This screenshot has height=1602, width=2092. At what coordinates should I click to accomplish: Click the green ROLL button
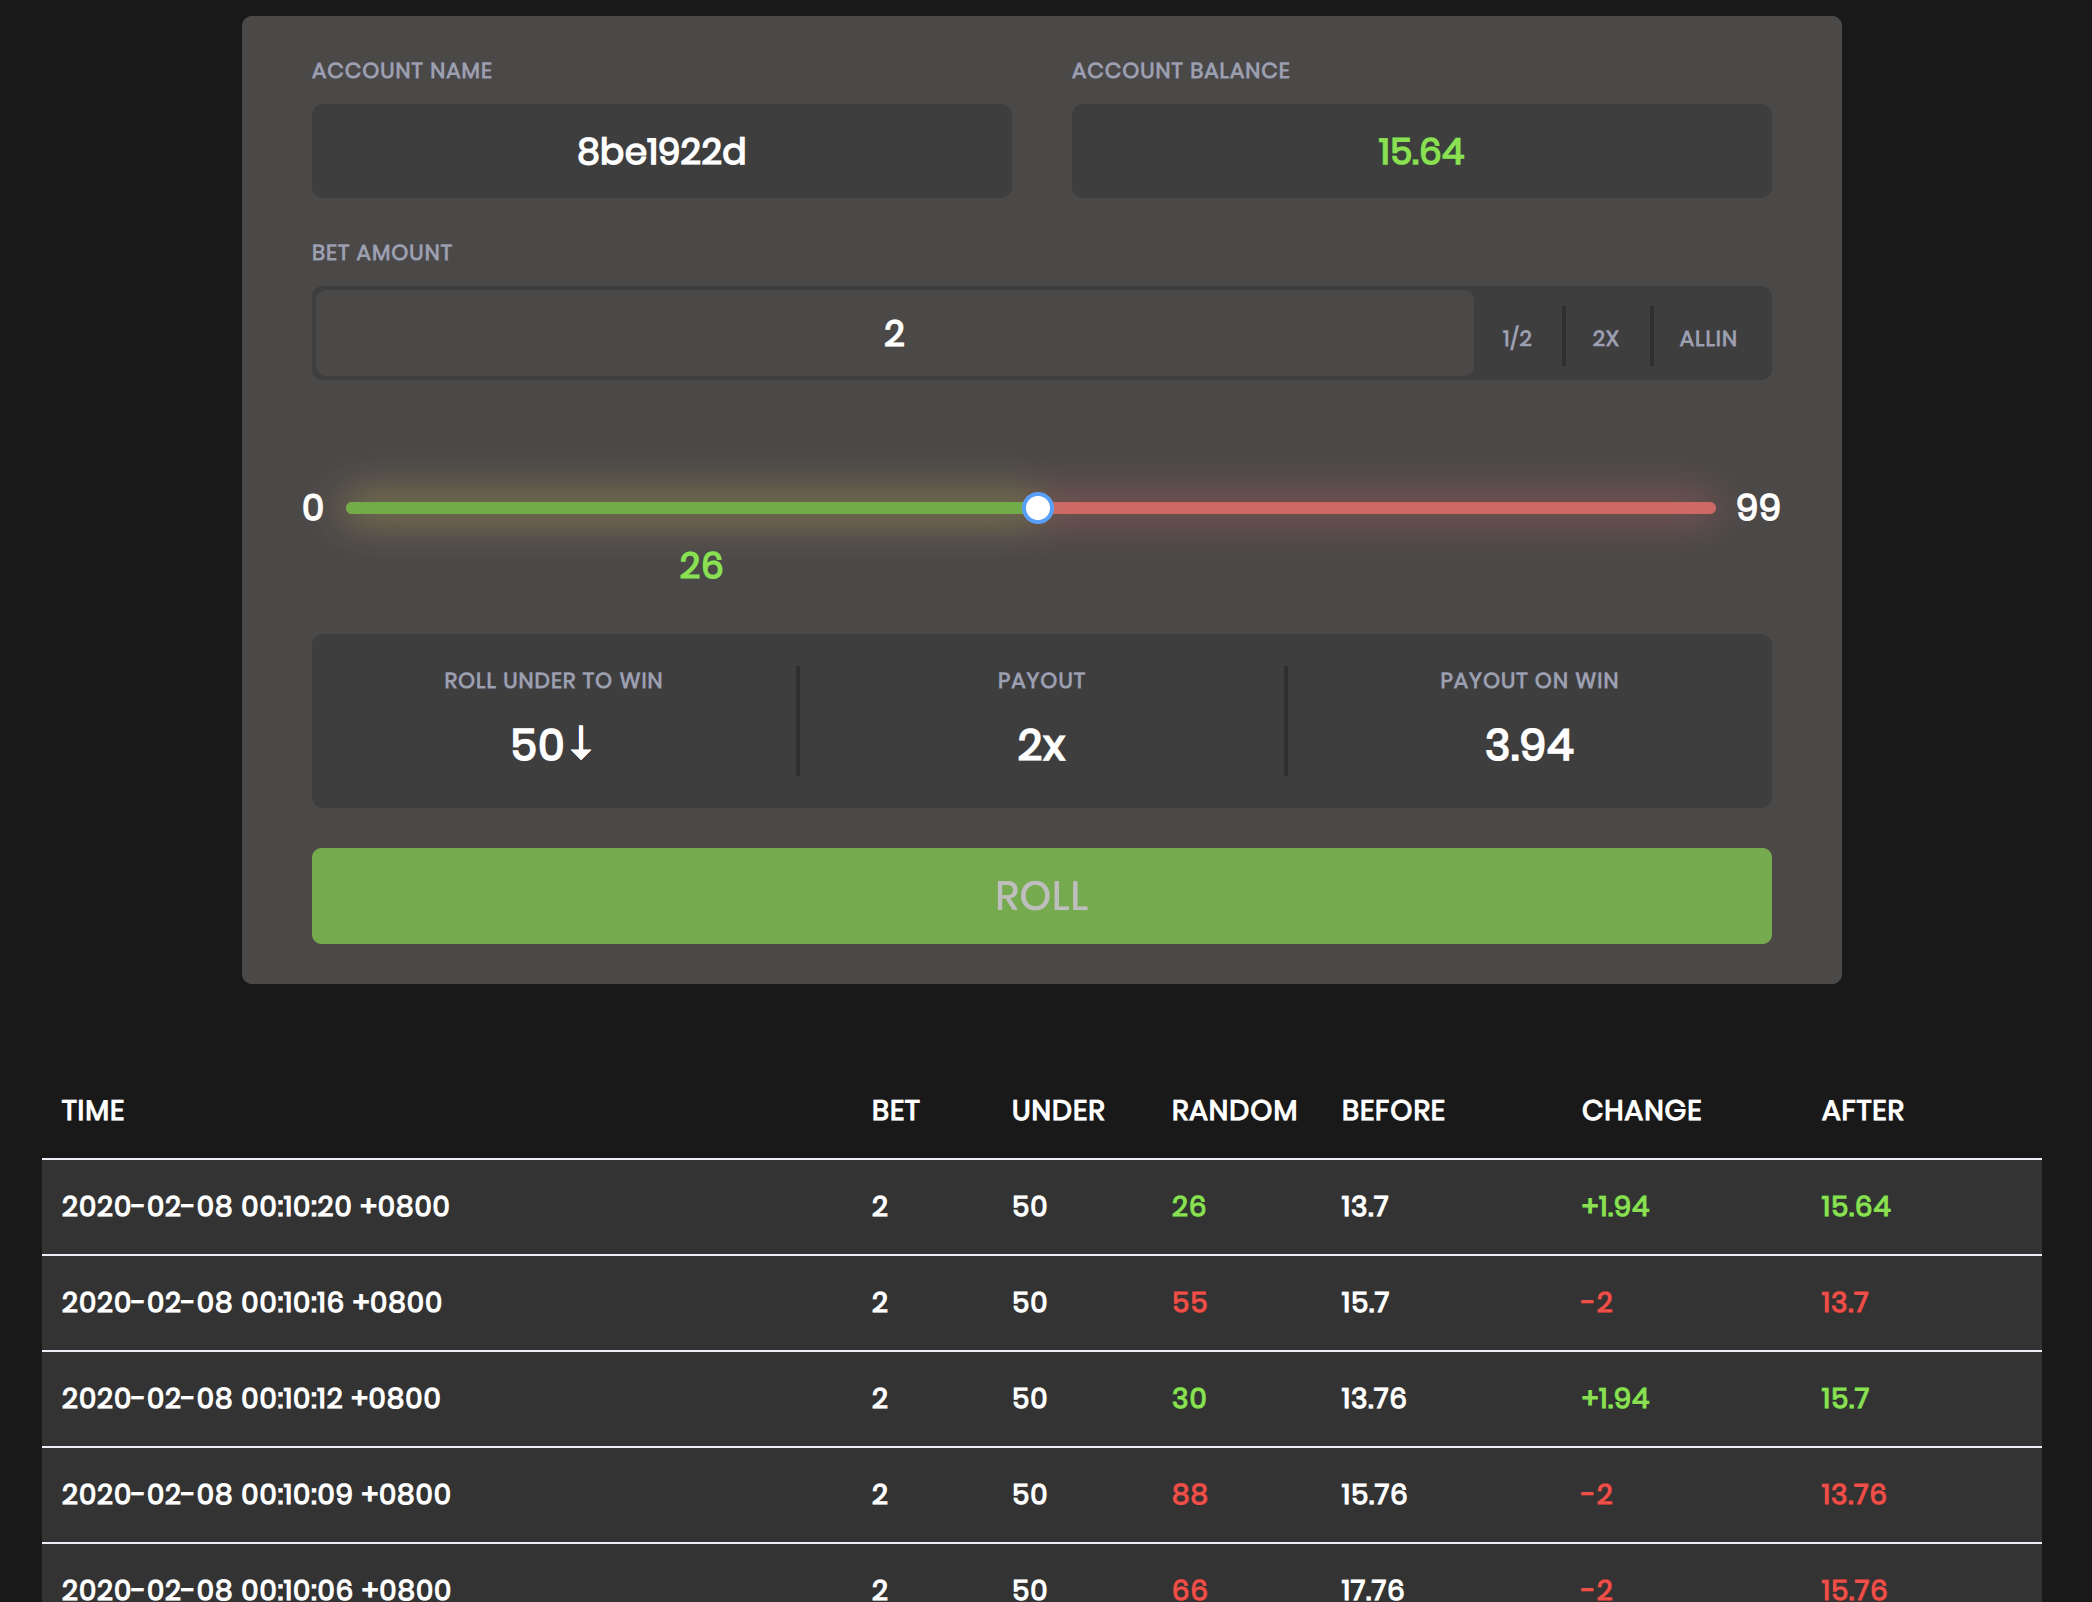click(1041, 896)
